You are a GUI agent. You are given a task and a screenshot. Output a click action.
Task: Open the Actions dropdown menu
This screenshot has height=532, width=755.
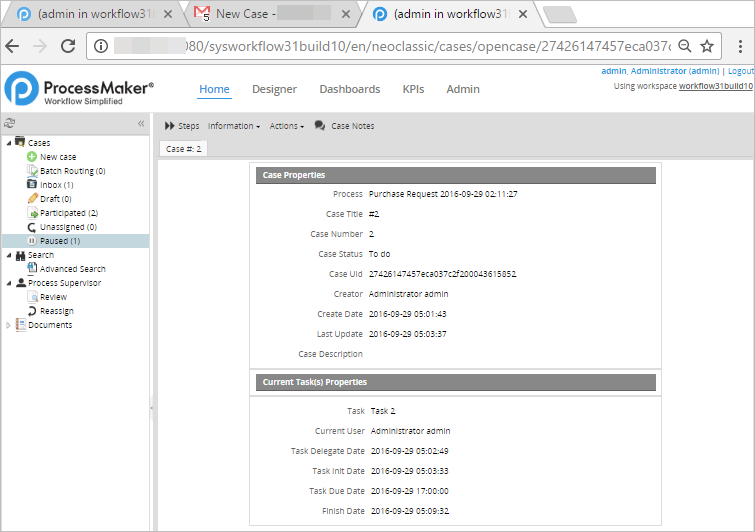pyautogui.click(x=286, y=126)
